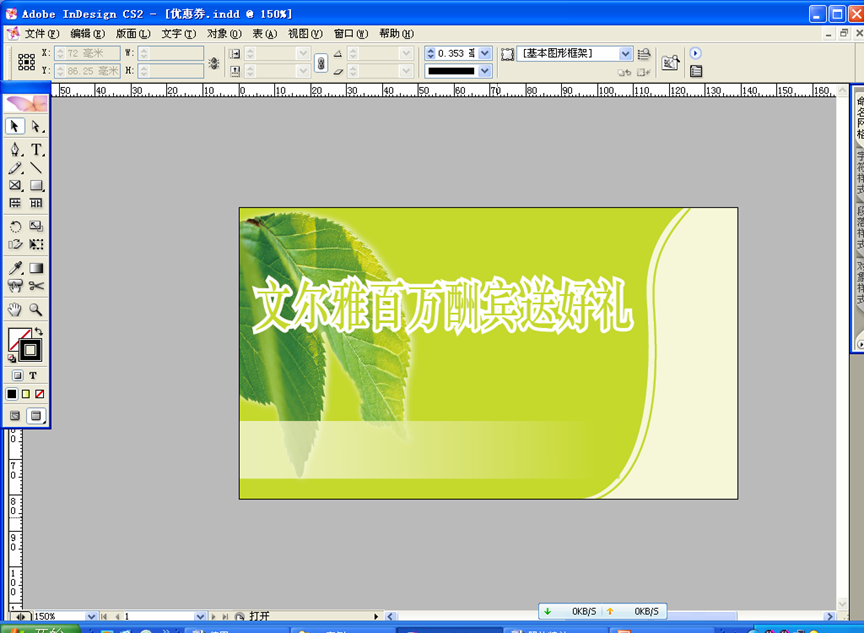Select the Pen tool
This screenshot has width=864, height=633.
15,149
